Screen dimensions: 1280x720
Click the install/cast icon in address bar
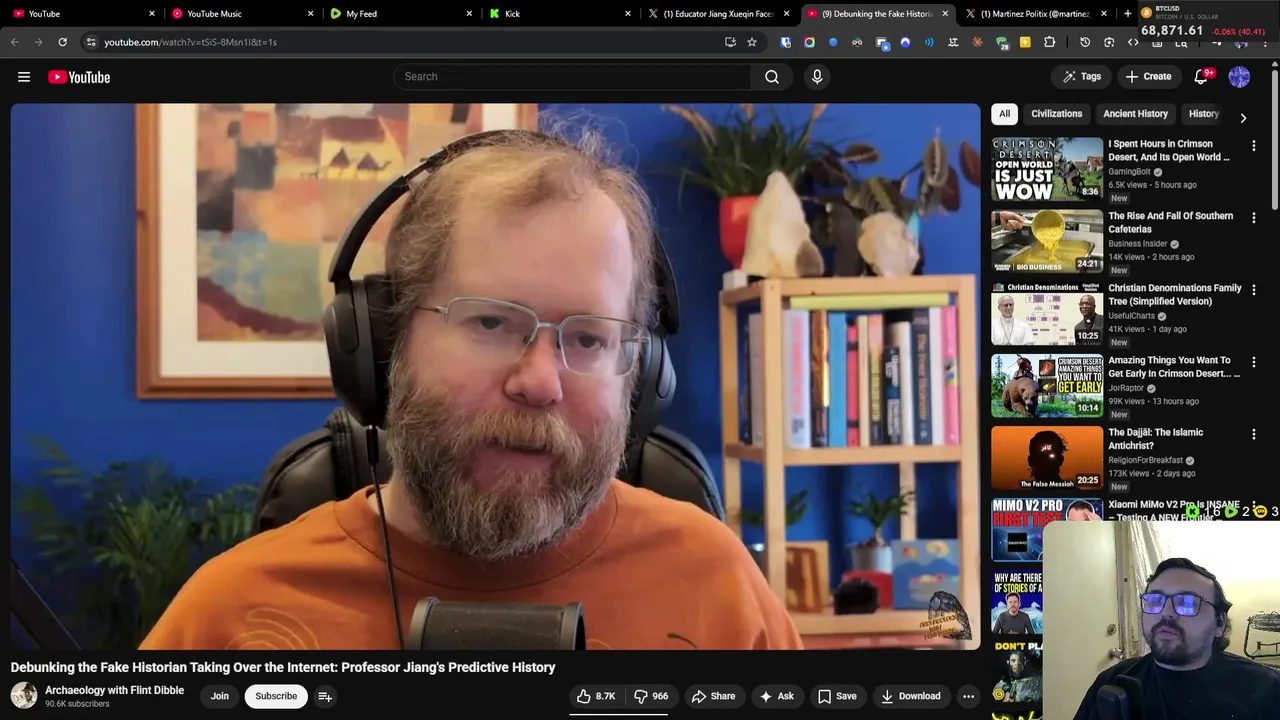[x=730, y=42]
